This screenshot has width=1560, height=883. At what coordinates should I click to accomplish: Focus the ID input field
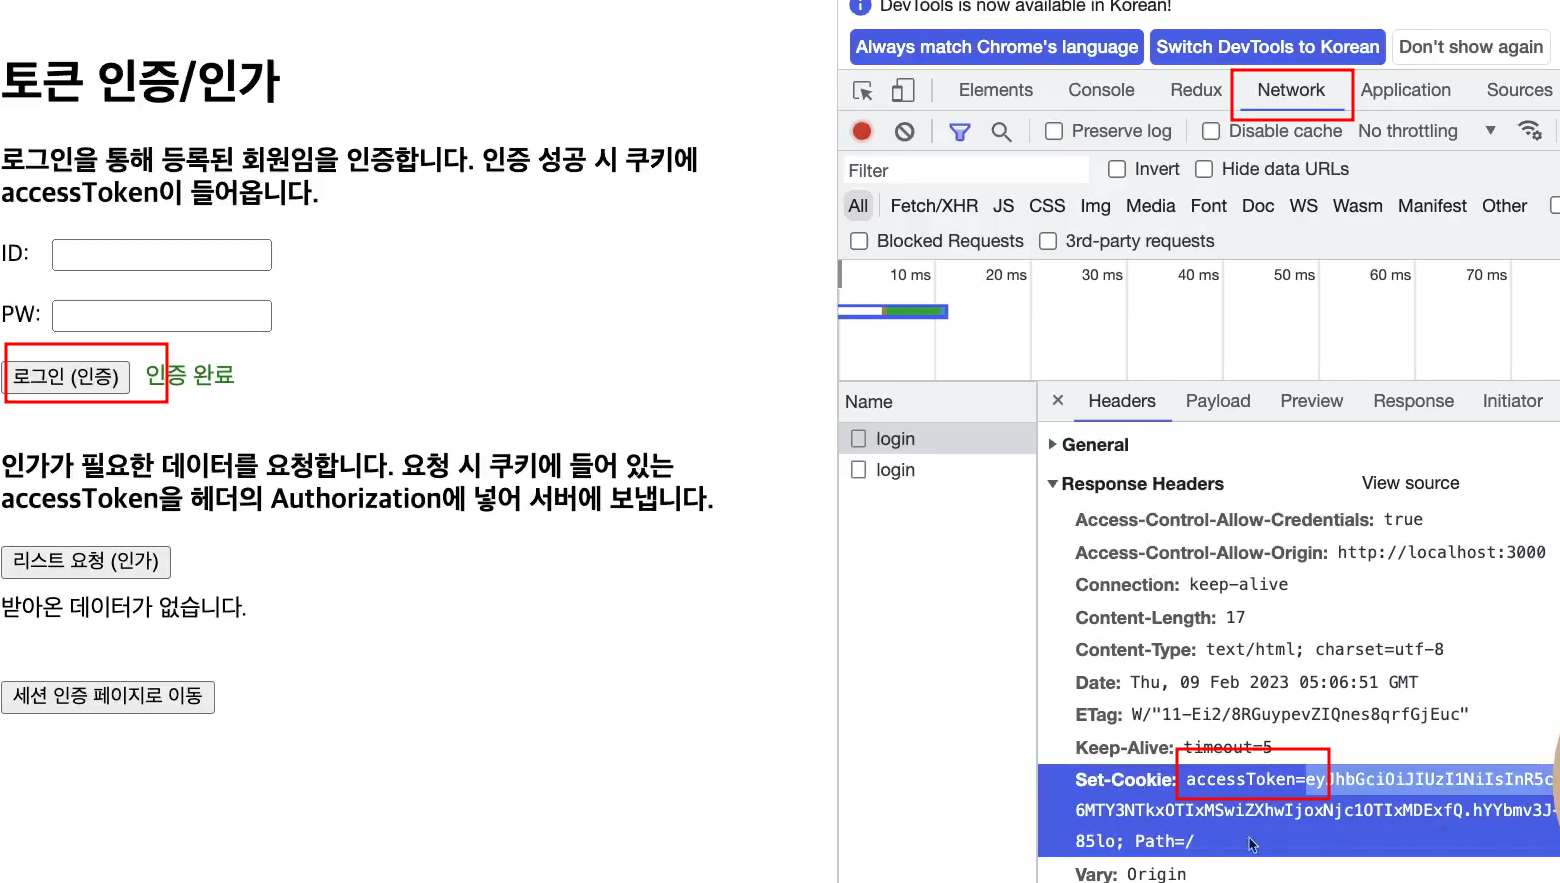162,255
